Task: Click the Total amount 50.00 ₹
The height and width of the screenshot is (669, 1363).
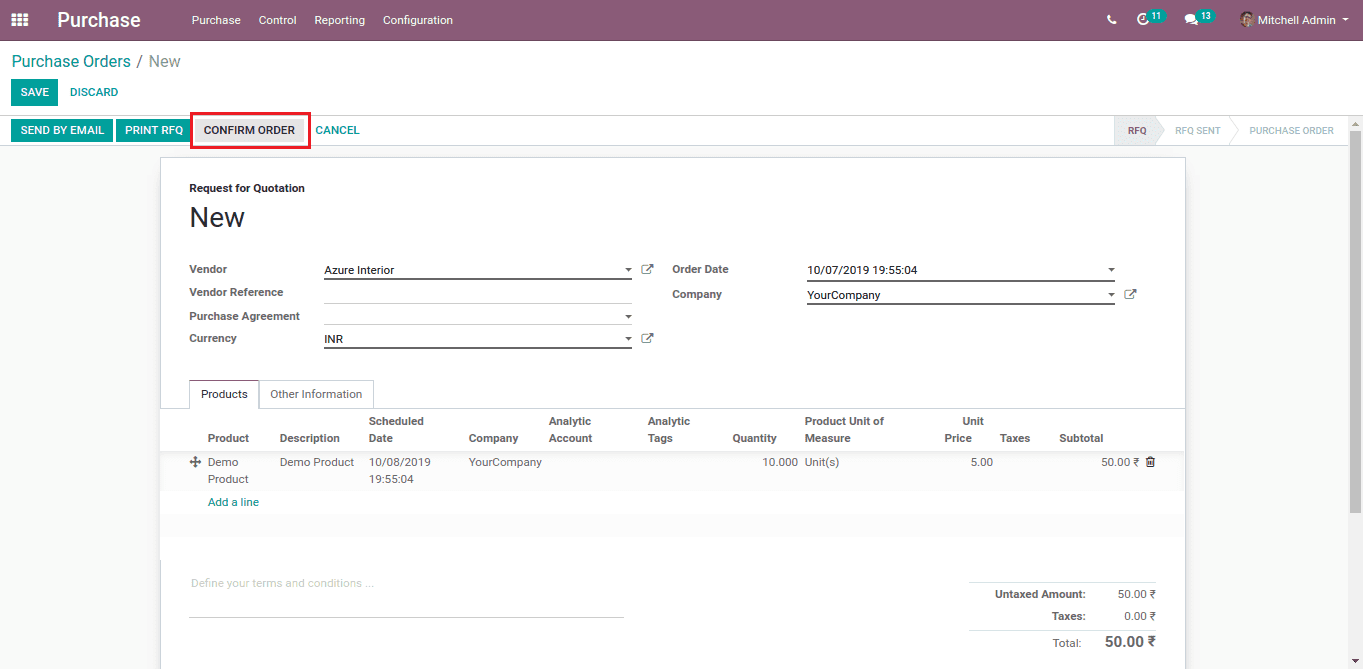Action: point(1130,642)
